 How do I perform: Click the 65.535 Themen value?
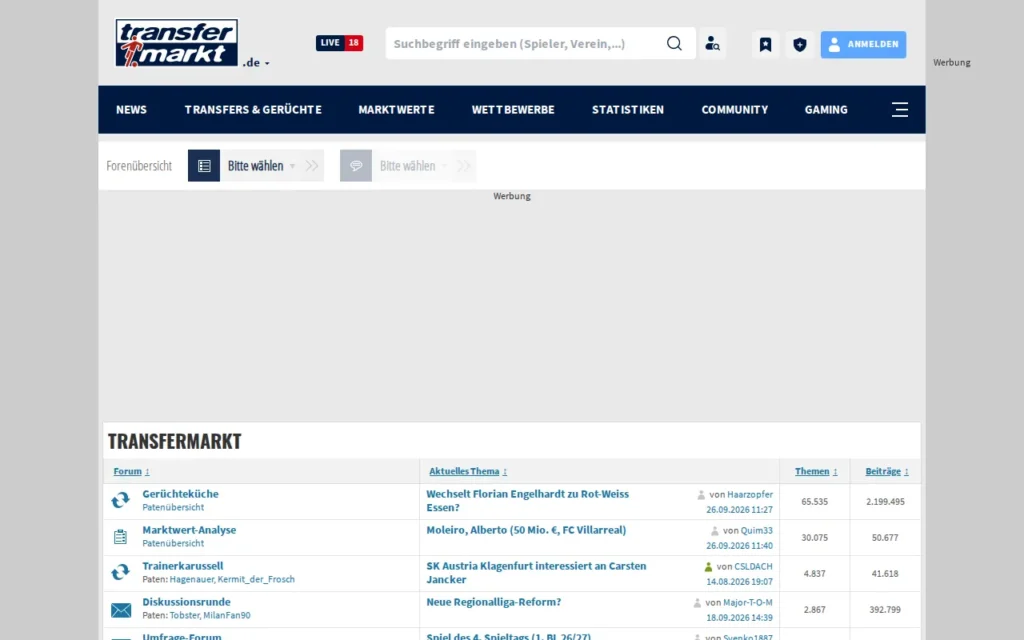(814, 502)
